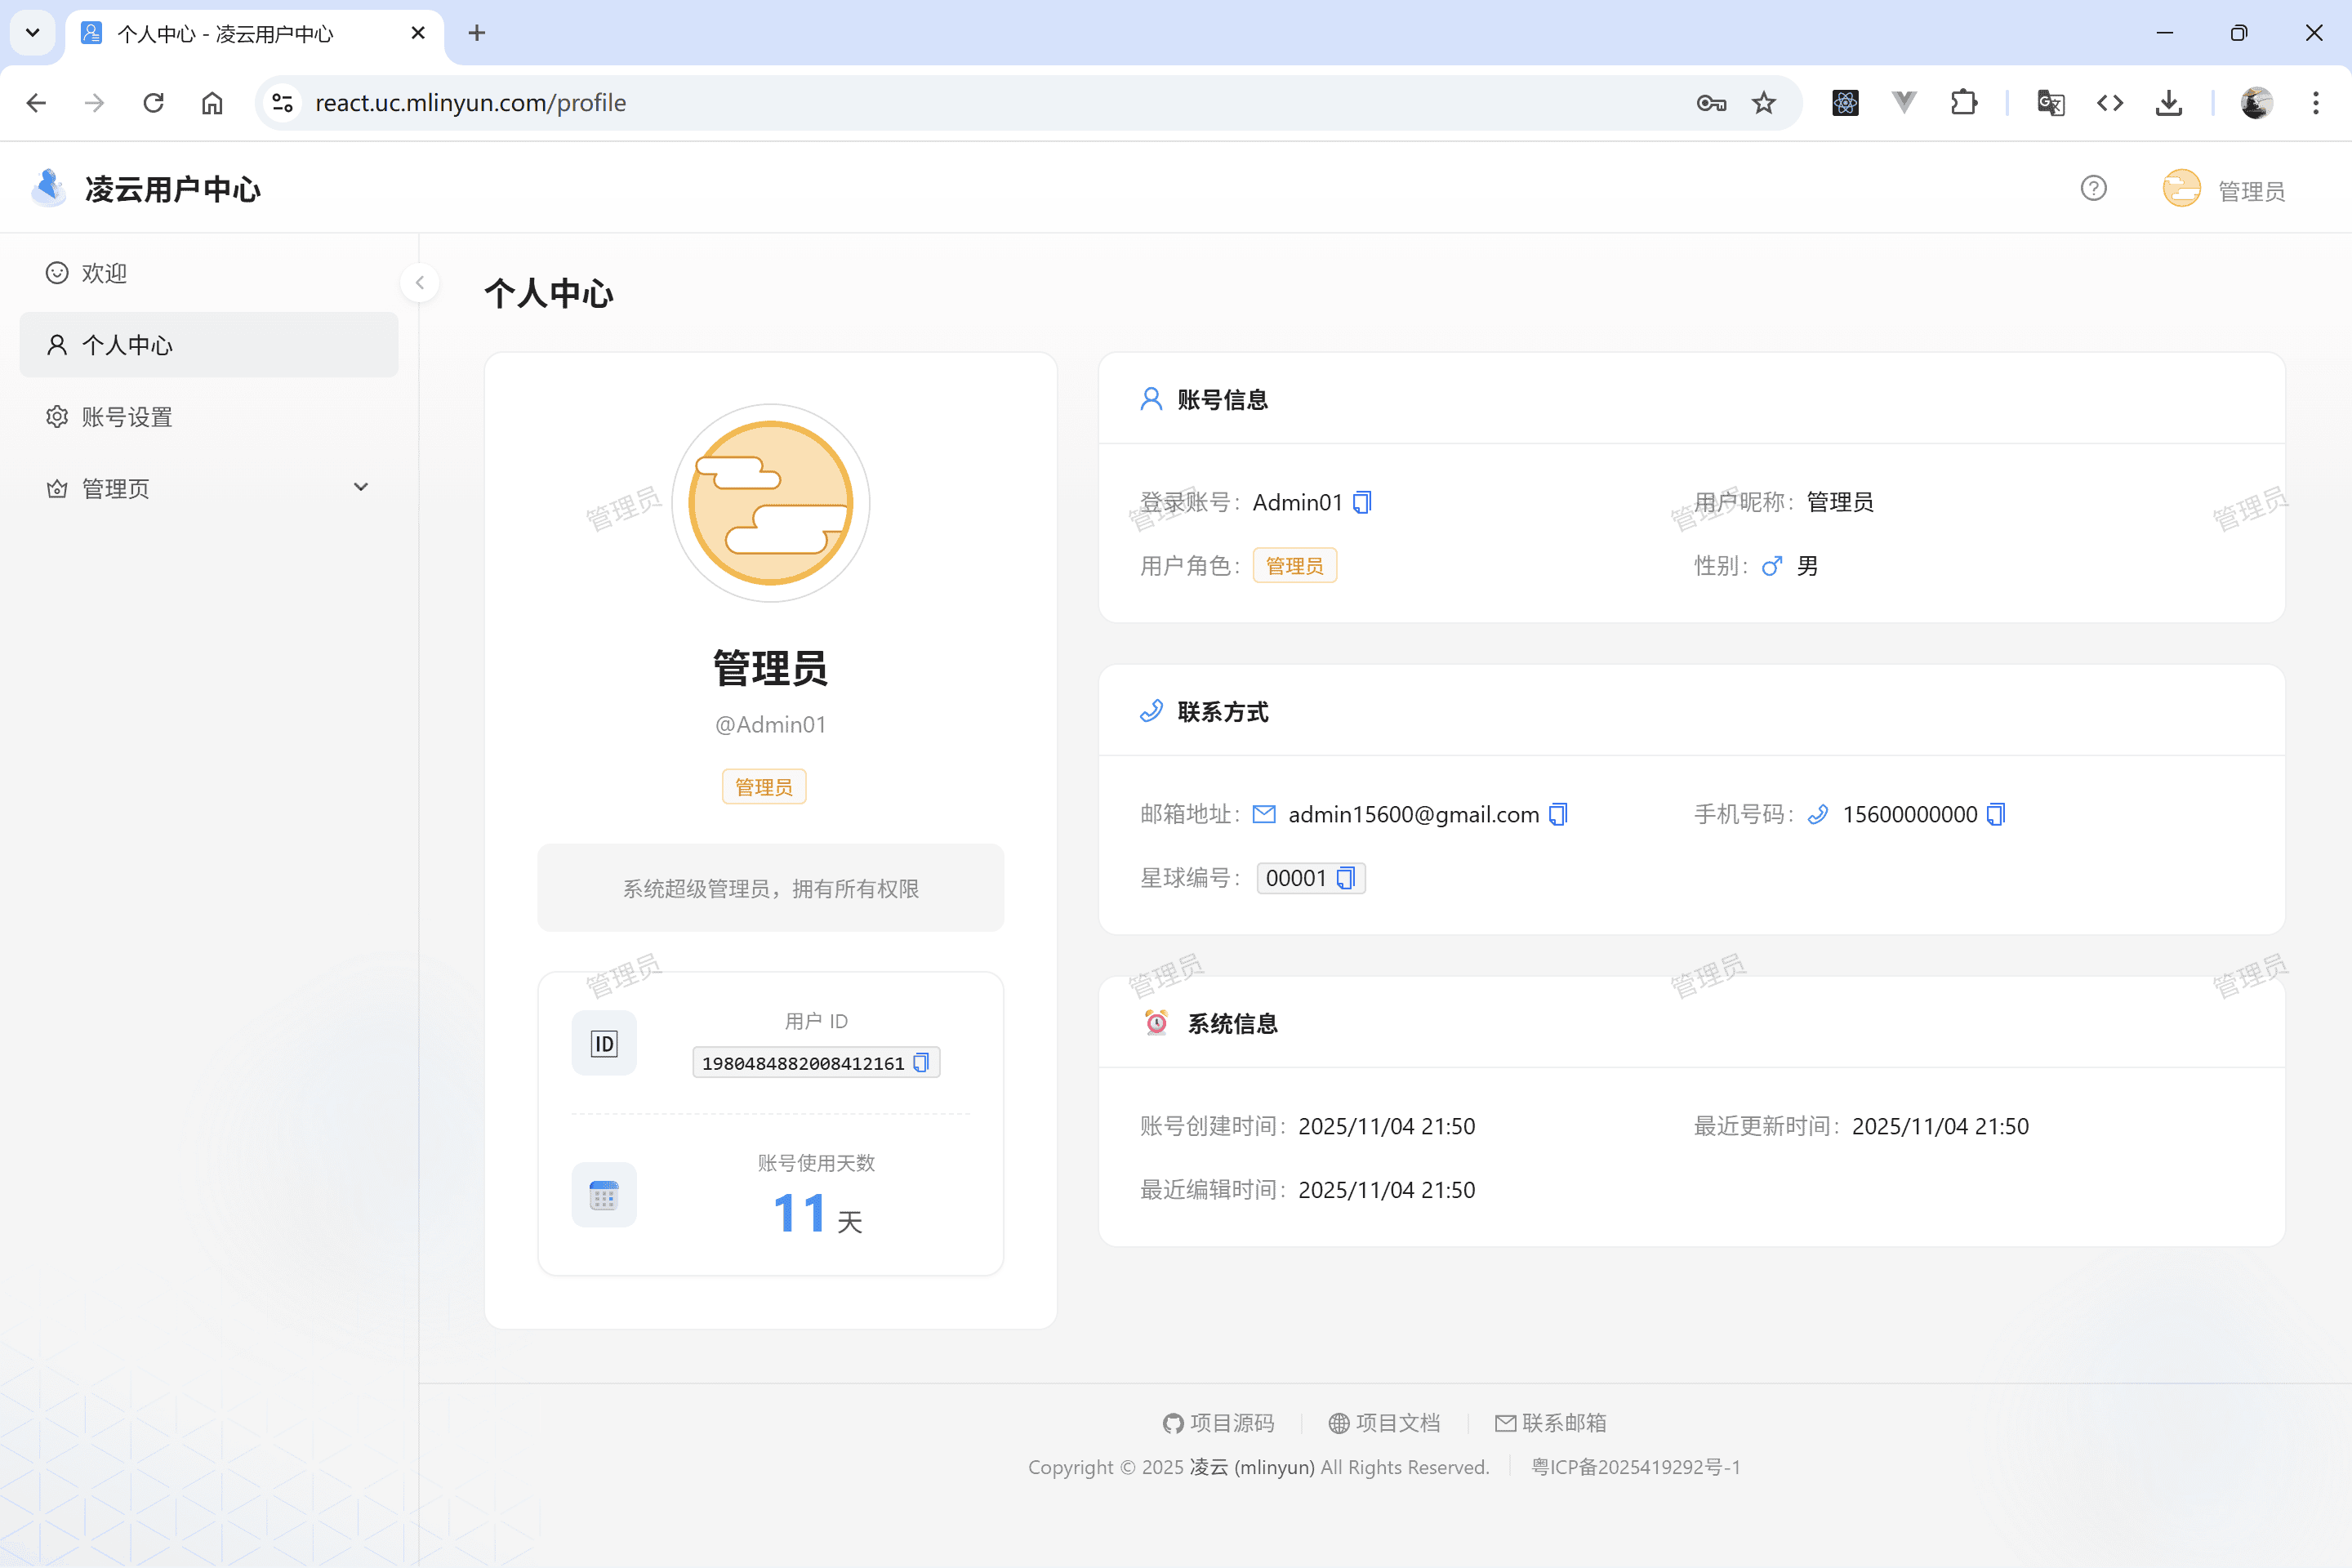Open the Chrome three-dot menu
2352x1568 pixels.
pos(2316,103)
